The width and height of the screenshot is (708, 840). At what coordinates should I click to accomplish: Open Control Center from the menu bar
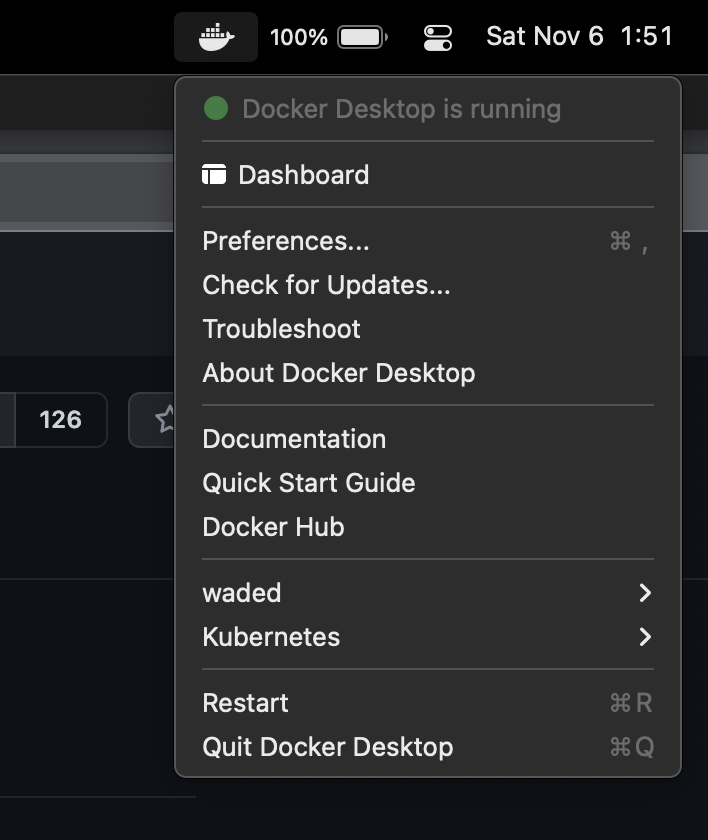[x=438, y=36]
